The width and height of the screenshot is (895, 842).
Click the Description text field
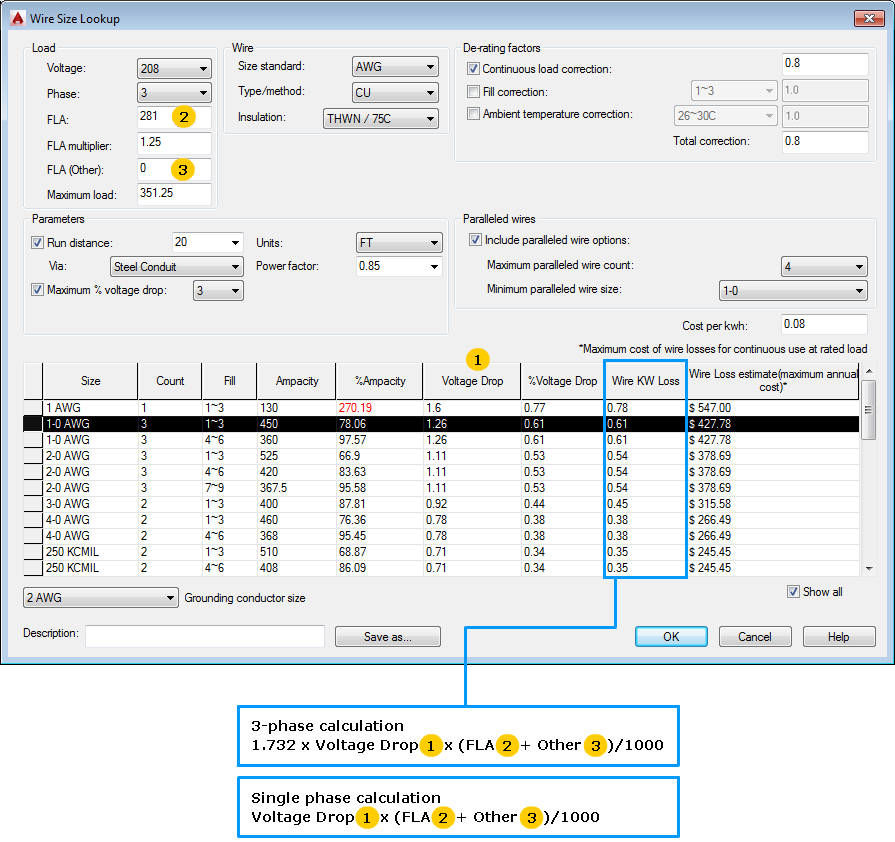click(205, 636)
